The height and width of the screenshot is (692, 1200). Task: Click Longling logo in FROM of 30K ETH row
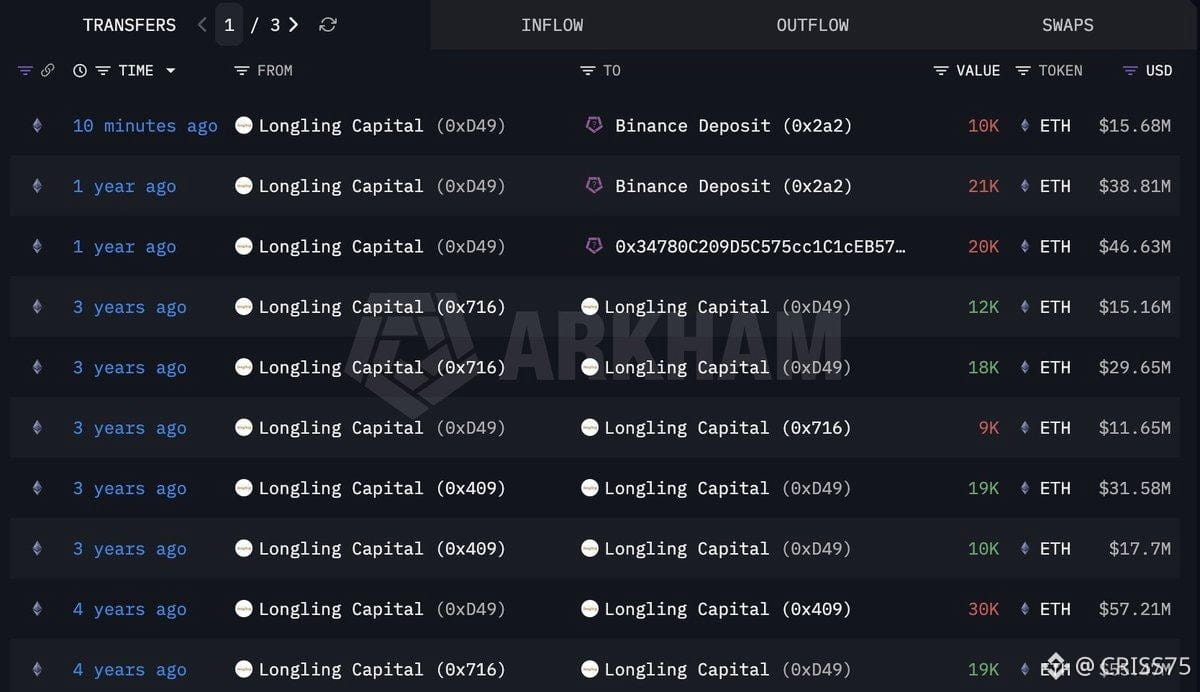pyautogui.click(x=243, y=609)
